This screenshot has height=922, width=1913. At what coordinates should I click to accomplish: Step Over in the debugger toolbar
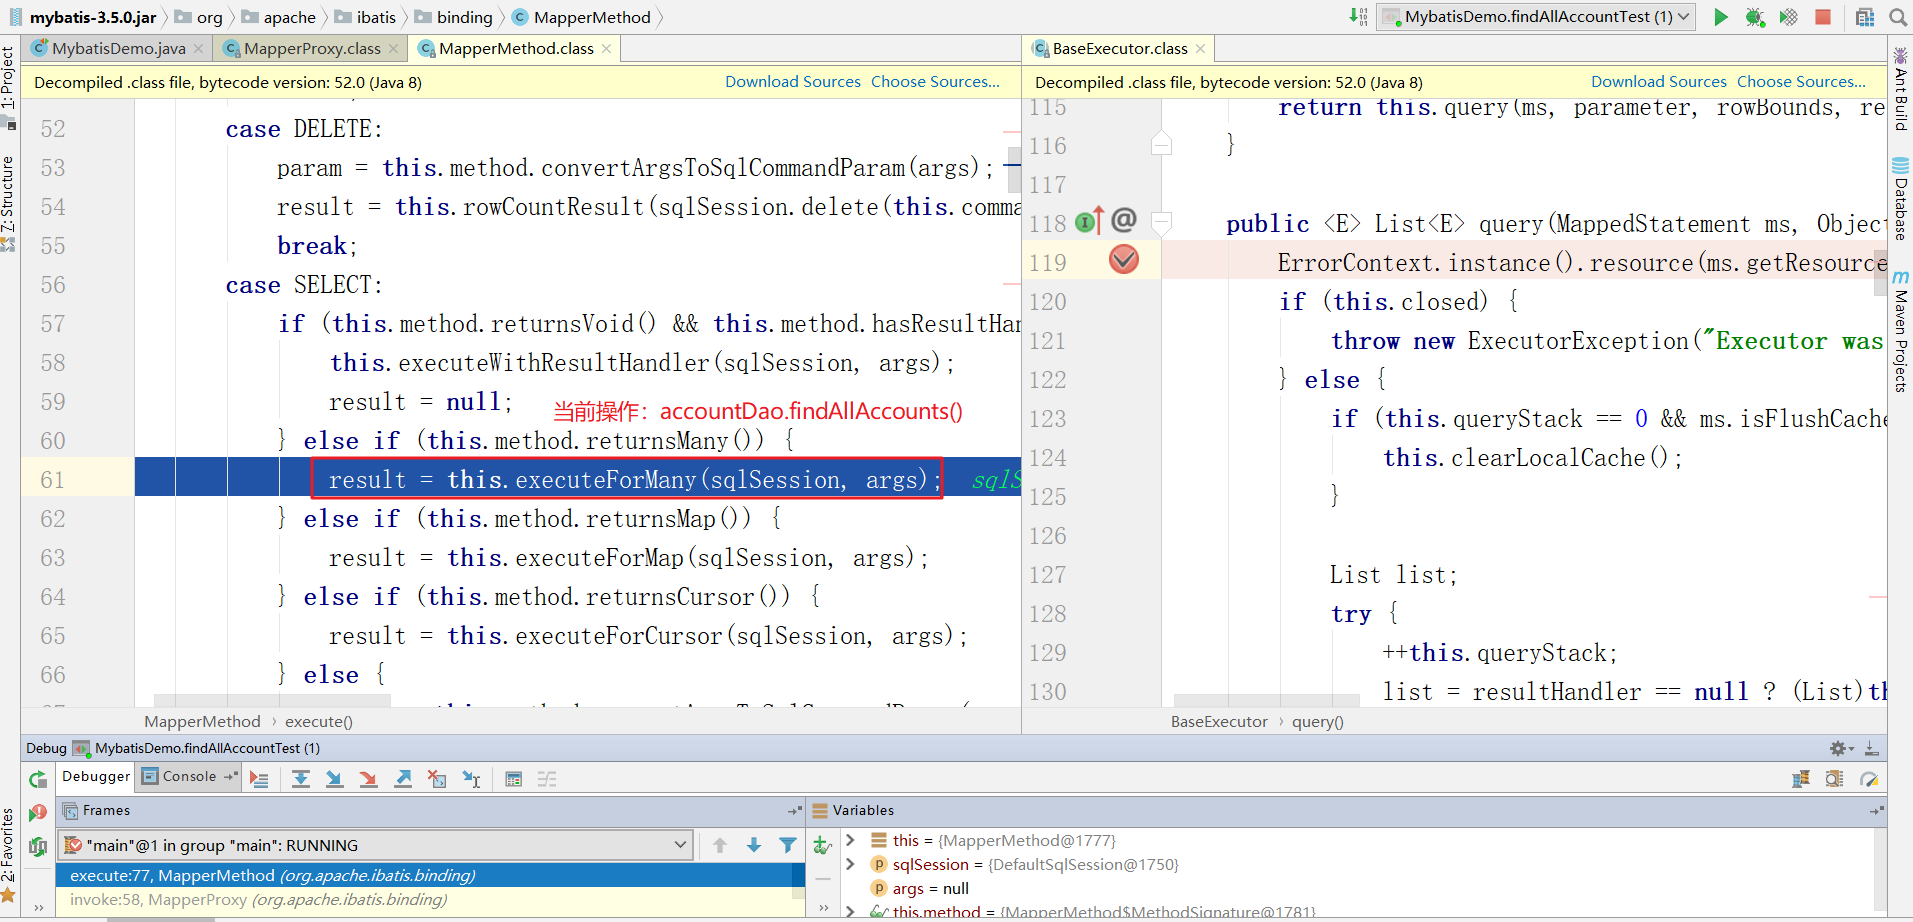[x=300, y=780]
